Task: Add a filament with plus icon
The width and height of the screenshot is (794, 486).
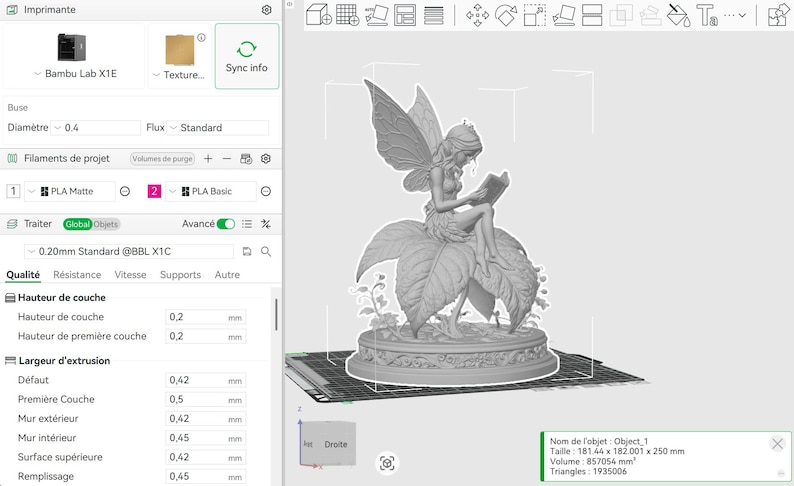Action: [208, 158]
